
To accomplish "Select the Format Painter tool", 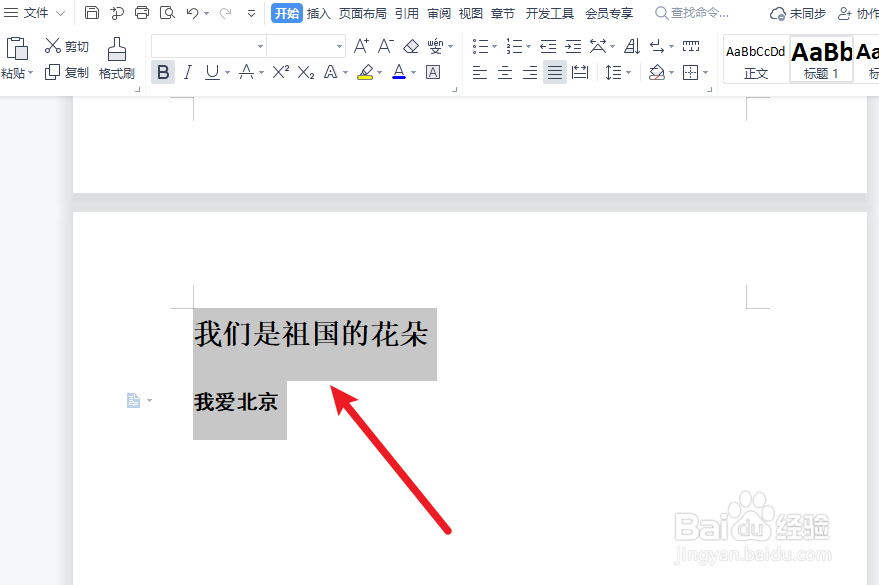I will [x=116, y=56].
